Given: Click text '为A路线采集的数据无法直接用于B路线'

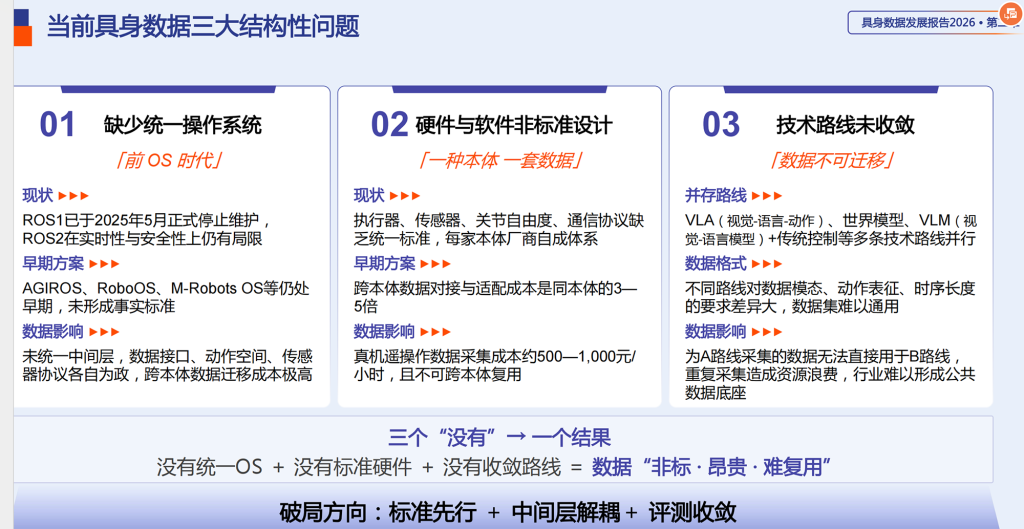Looking at the screenshot, I should point(822,357).
